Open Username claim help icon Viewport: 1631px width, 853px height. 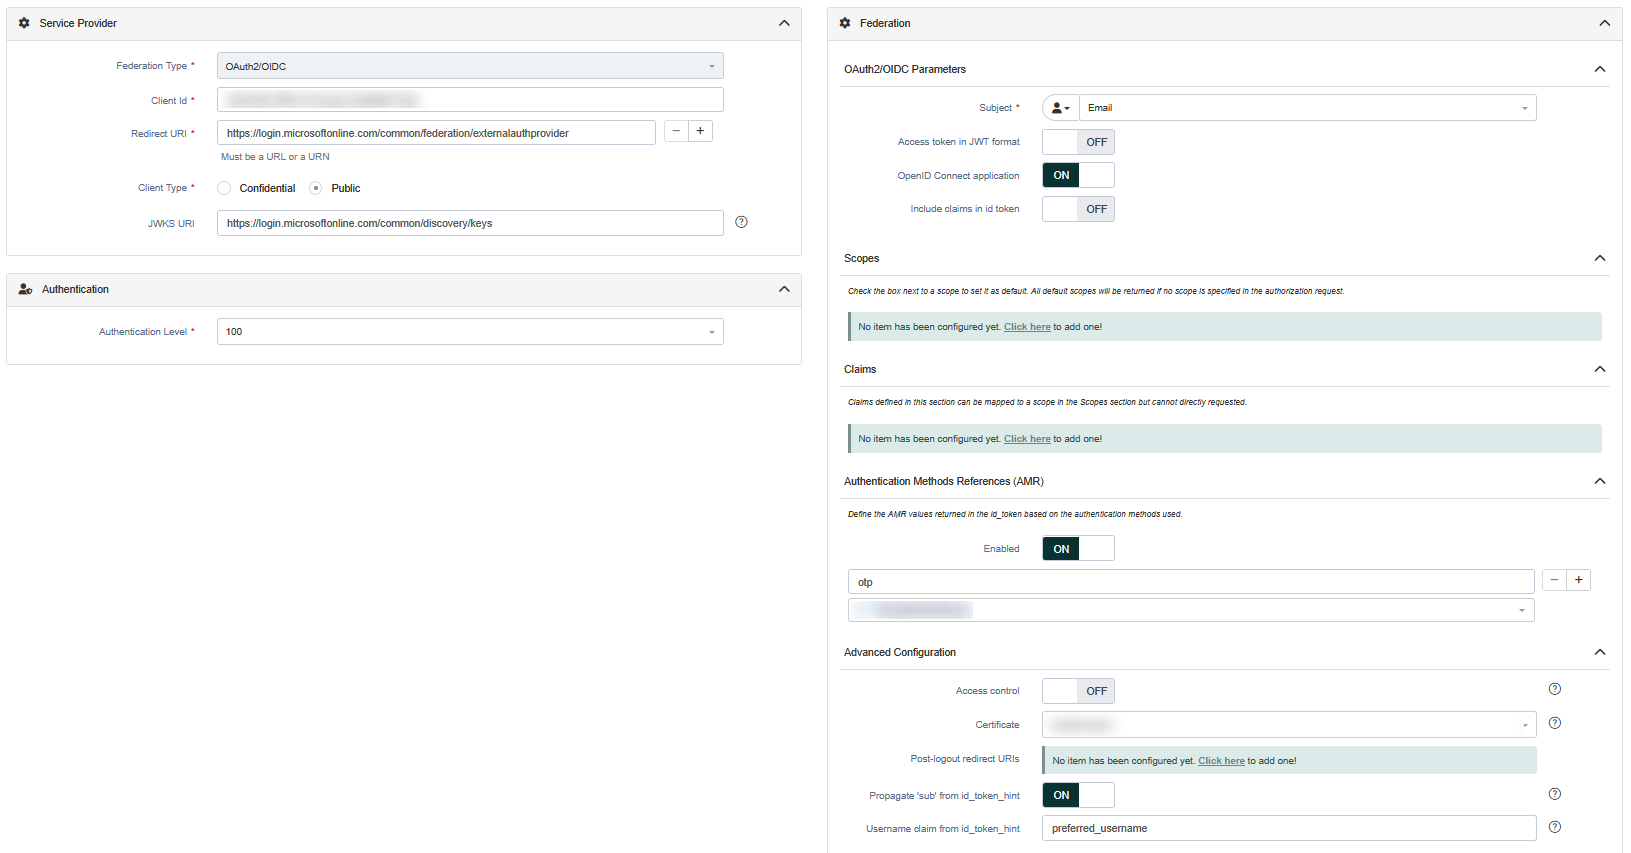pyautogui.click(x=1555, y=827)
